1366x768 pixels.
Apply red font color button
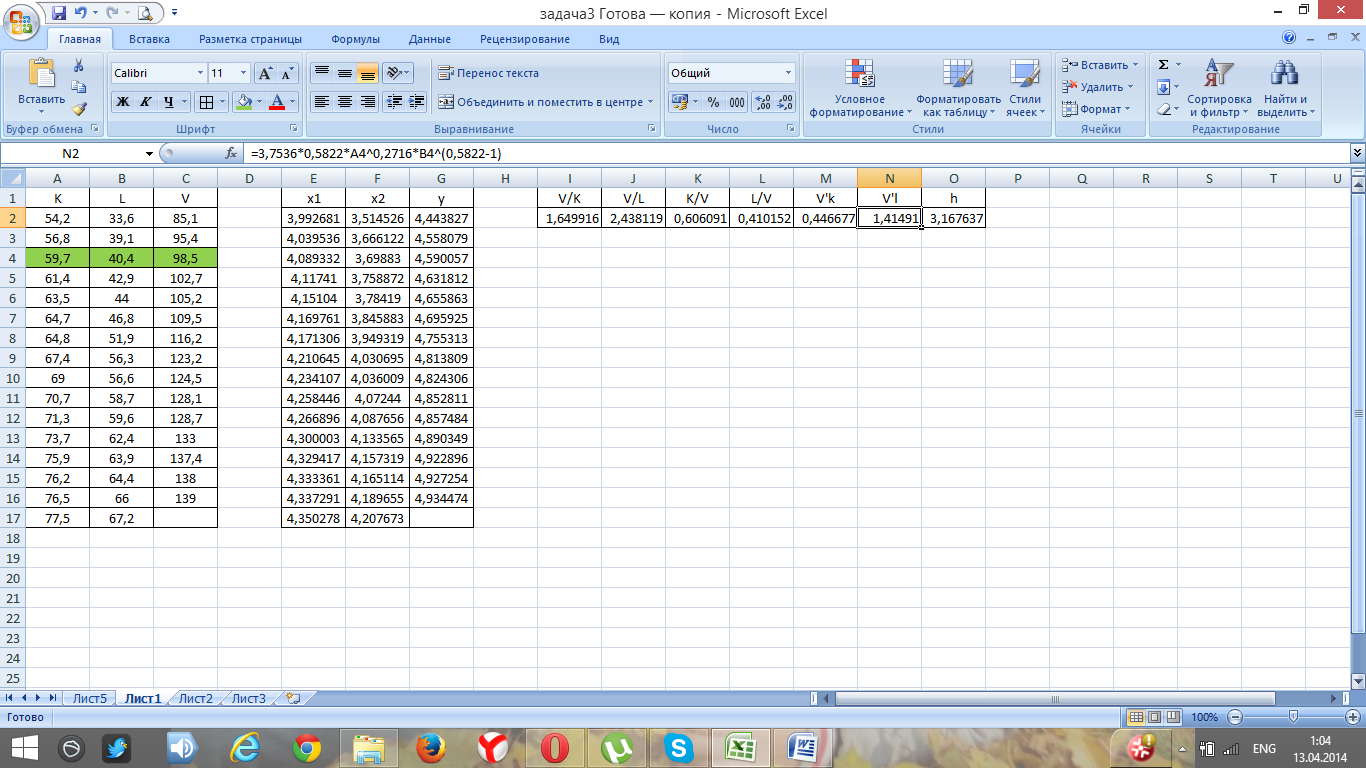pyautogui.click(x=277, y=102)
